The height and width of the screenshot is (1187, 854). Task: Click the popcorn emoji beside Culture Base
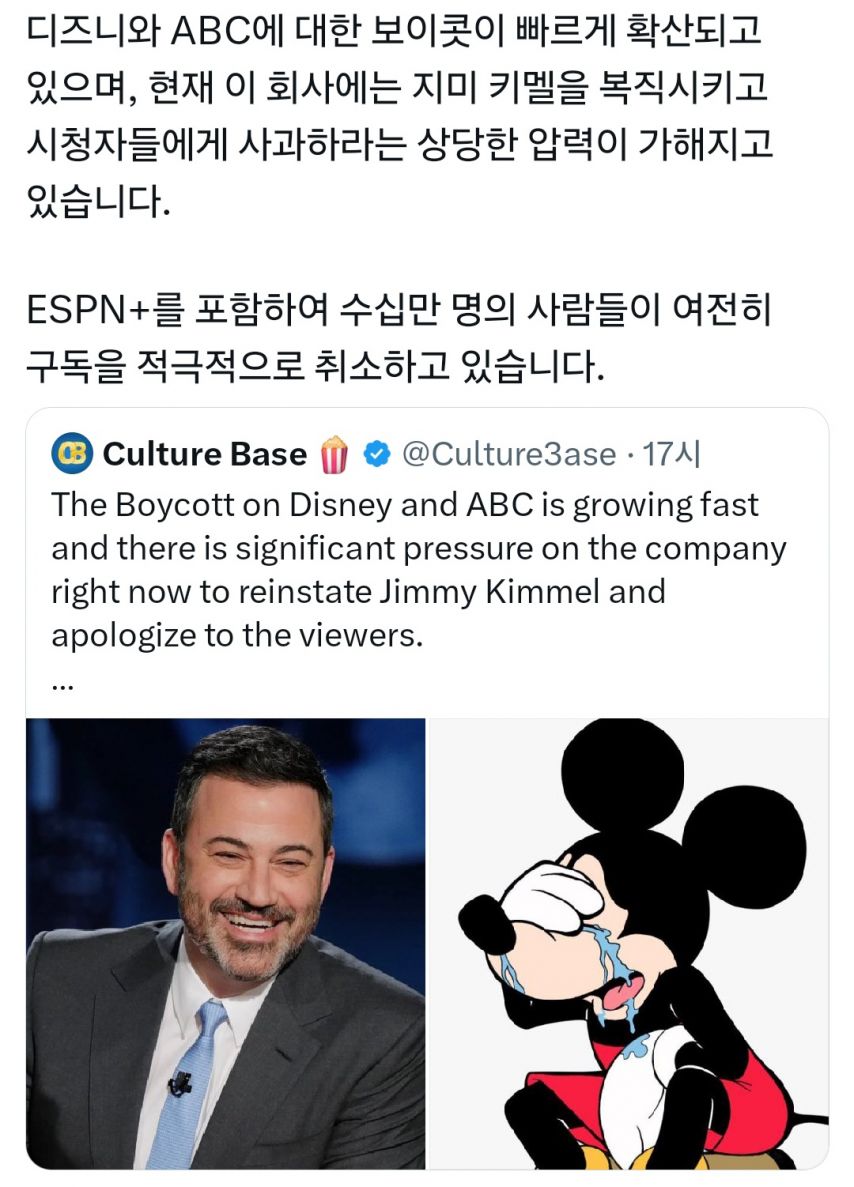[x=334, y=454]
